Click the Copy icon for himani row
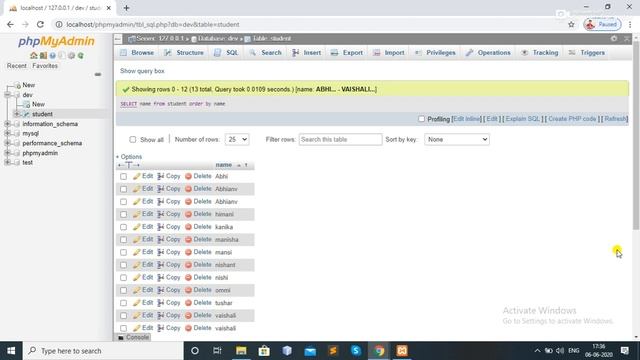The width and height of the screenshot is (640, 360). (160, 214)
